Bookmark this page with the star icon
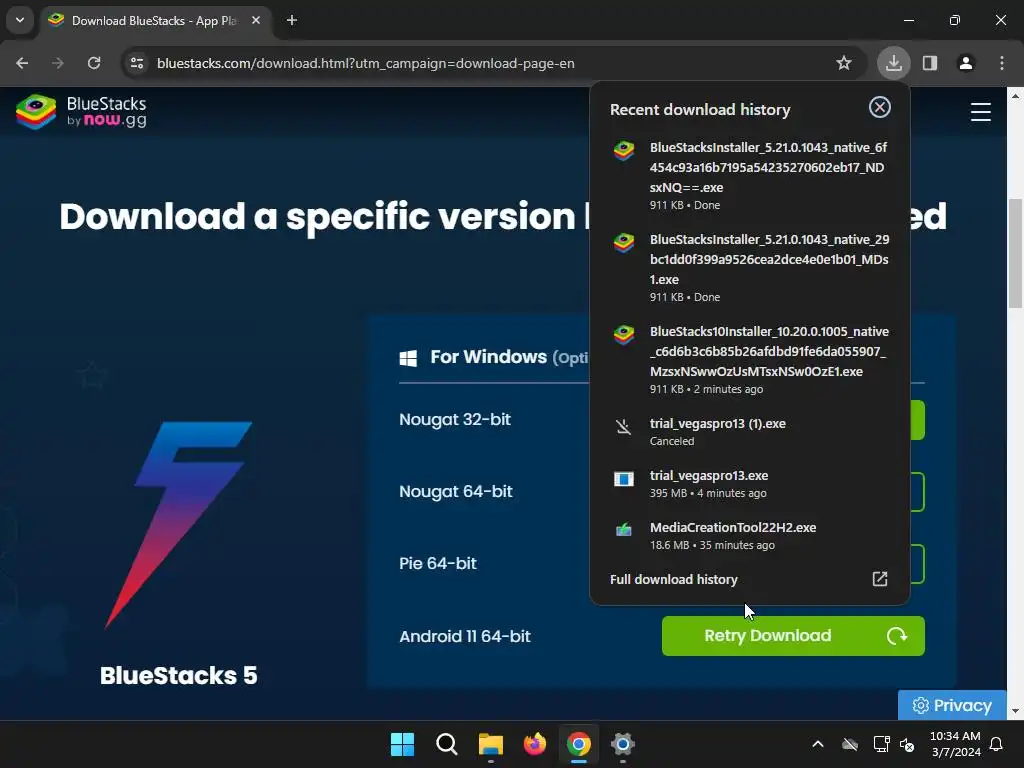The width and height of the screenshot is (1024, 768). pyautogui.click(x=844, y=63)
